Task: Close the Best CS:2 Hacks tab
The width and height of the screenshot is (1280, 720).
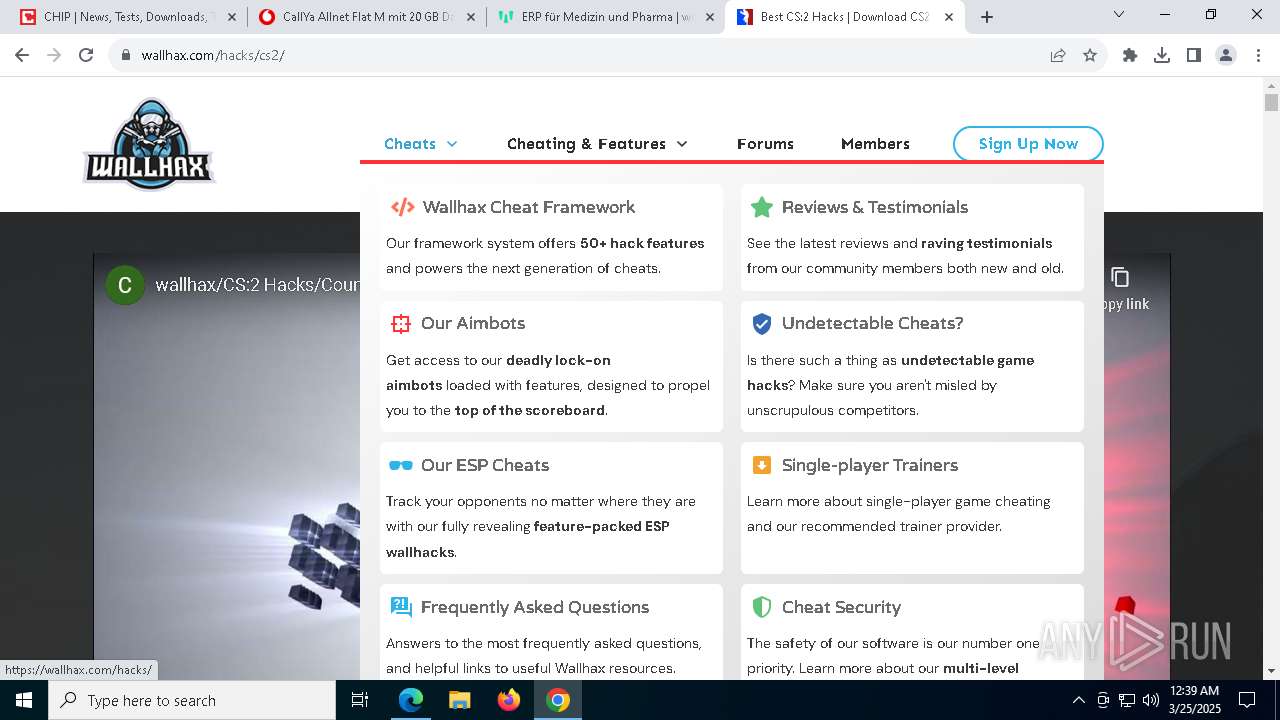Action: coord(949,17)
